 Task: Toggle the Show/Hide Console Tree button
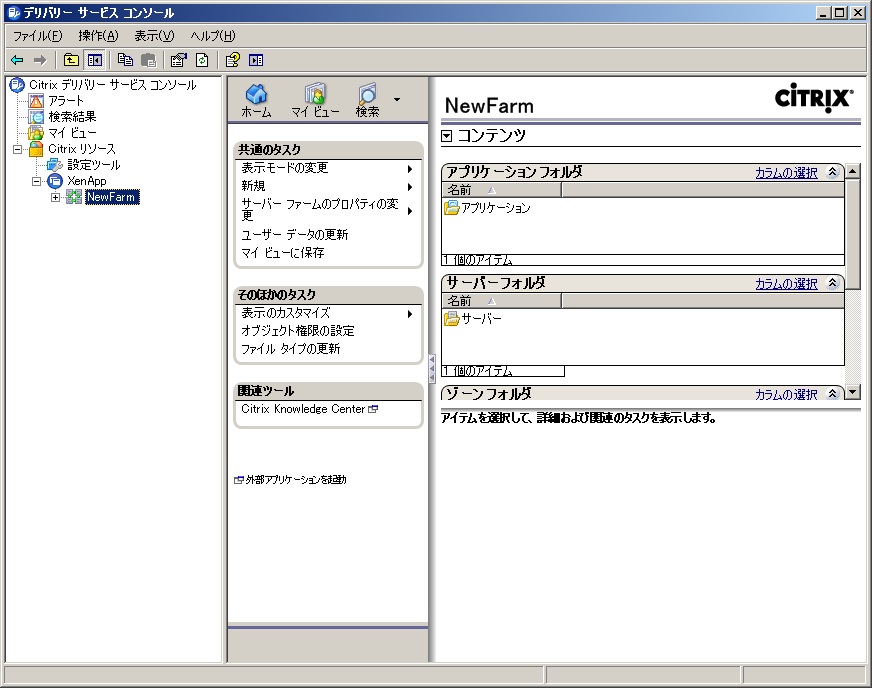pyautogui.click(x=94, y=60)
